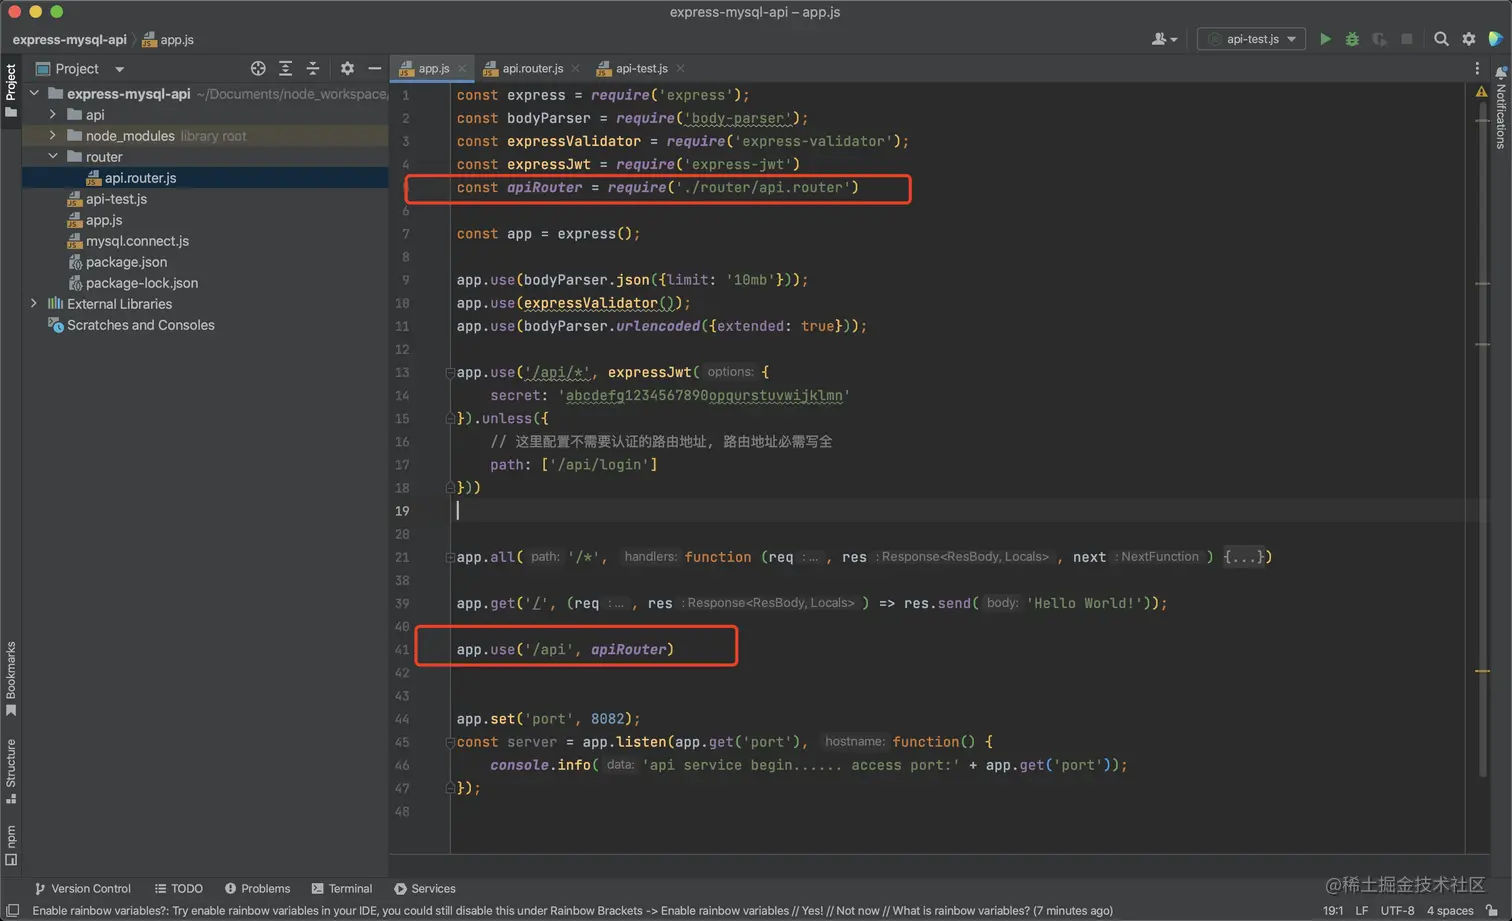Screen dimensions: 1512x921
Task: Open Project panel options gear
Action: 347,69
